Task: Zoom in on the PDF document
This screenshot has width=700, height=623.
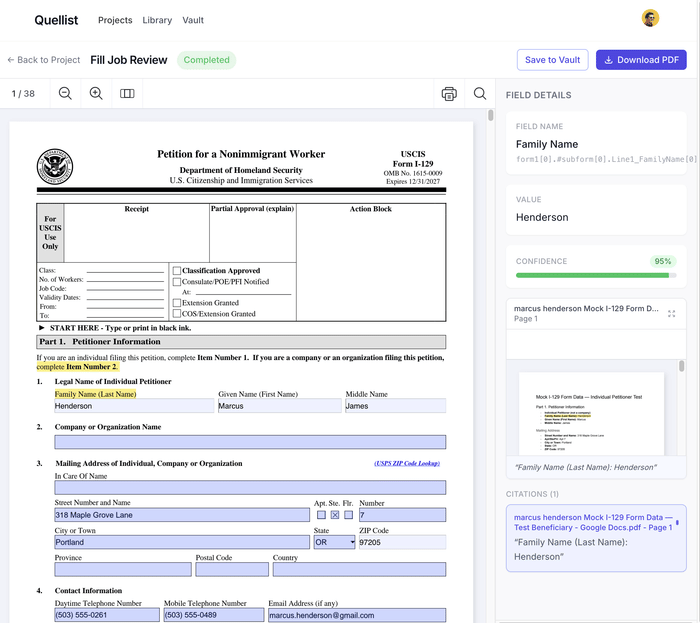Action: click(x=96, y=93)
